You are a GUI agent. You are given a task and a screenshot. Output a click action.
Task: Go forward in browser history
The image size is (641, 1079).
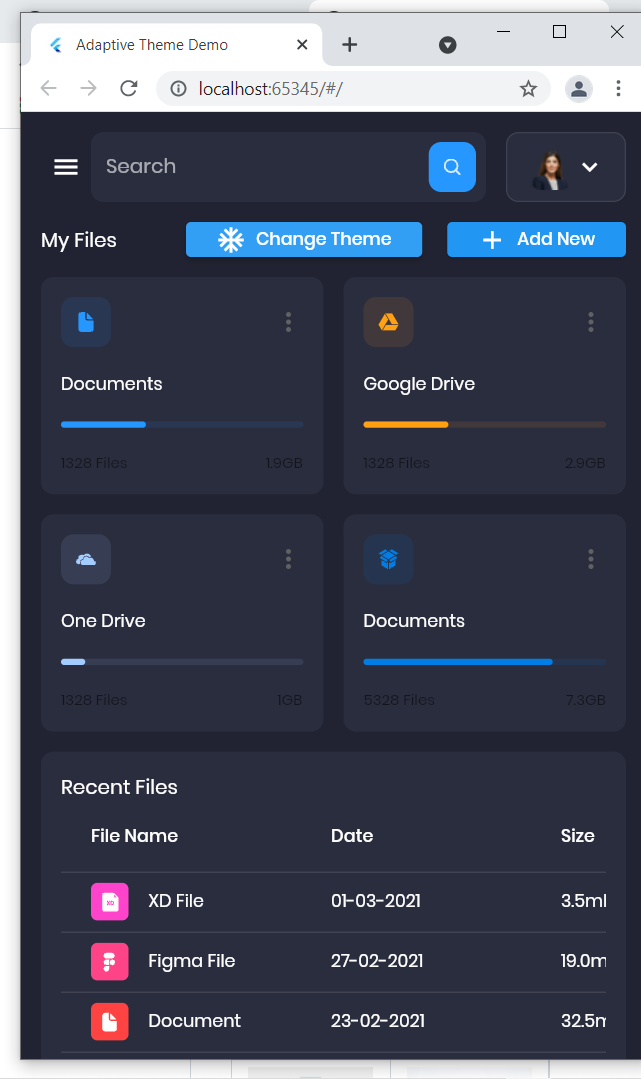pyautogui.click(x=88, y=88)
